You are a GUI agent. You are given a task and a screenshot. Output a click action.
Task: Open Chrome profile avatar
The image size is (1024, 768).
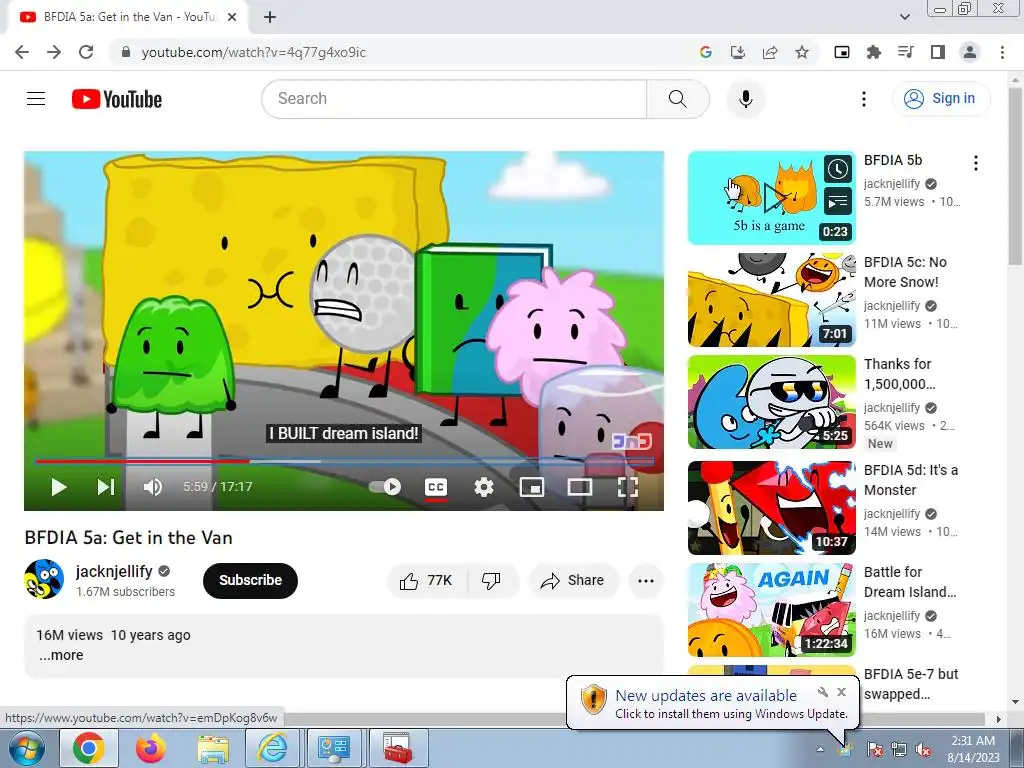click(x=970, y=52)
